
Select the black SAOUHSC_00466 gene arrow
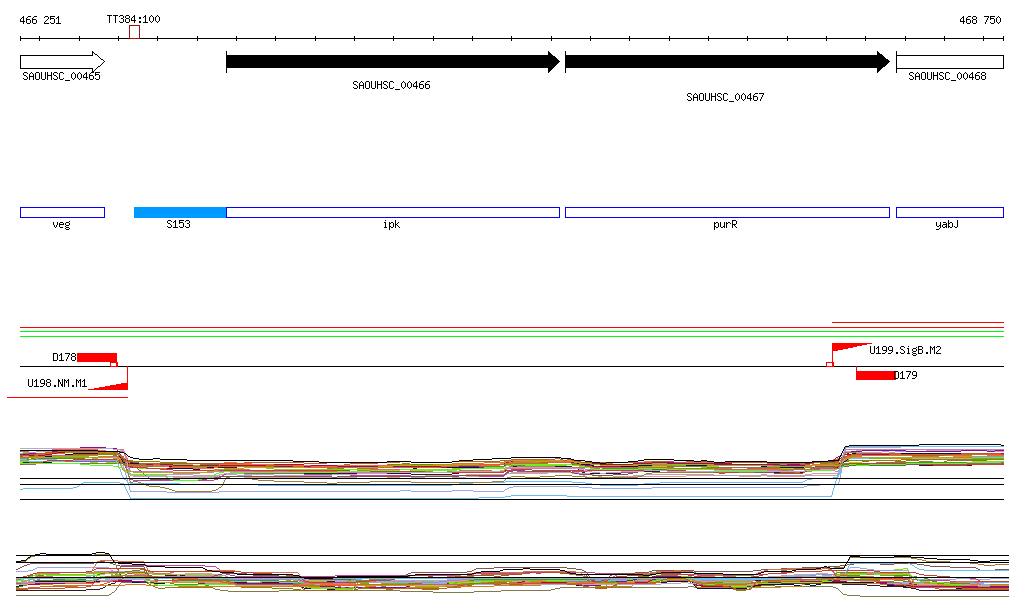pos(392,62)
